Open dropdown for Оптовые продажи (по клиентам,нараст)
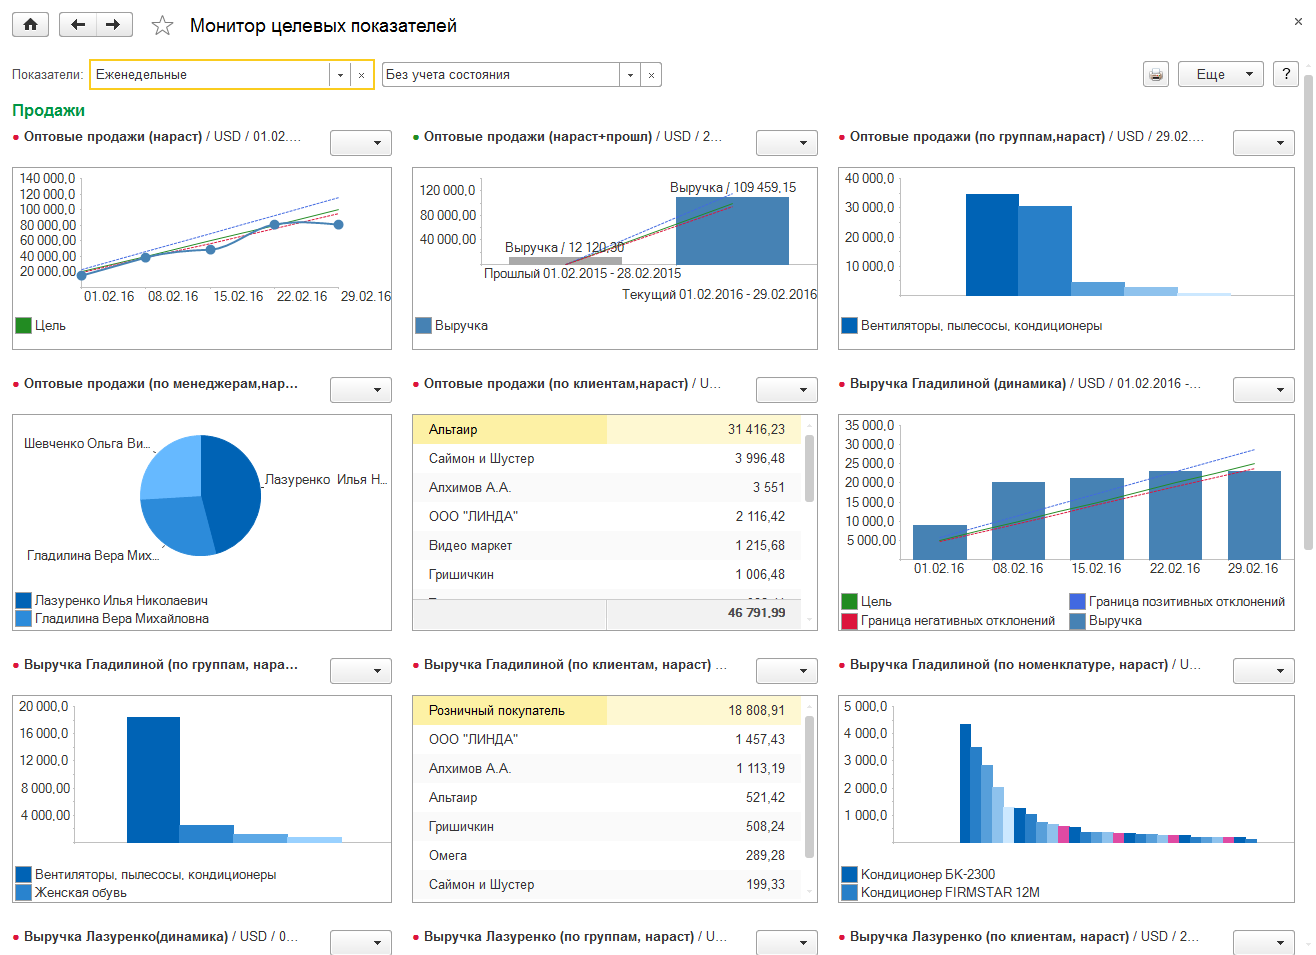The height and width of the screenshot is (955, 1316). [x=786, y=390]
